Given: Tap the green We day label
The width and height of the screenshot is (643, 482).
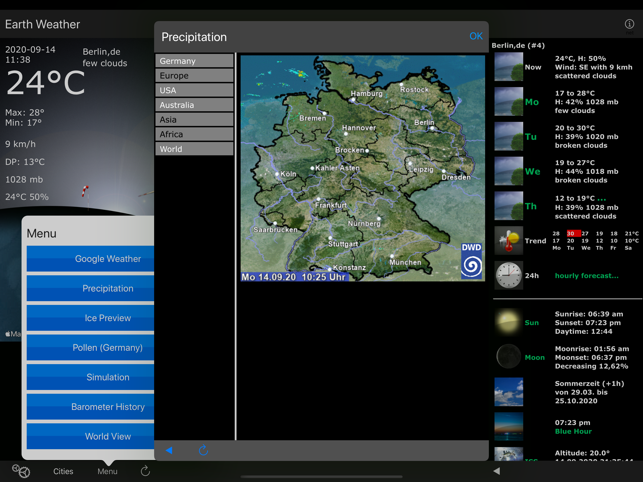Looking at the screenshot, I should (532, 171).
